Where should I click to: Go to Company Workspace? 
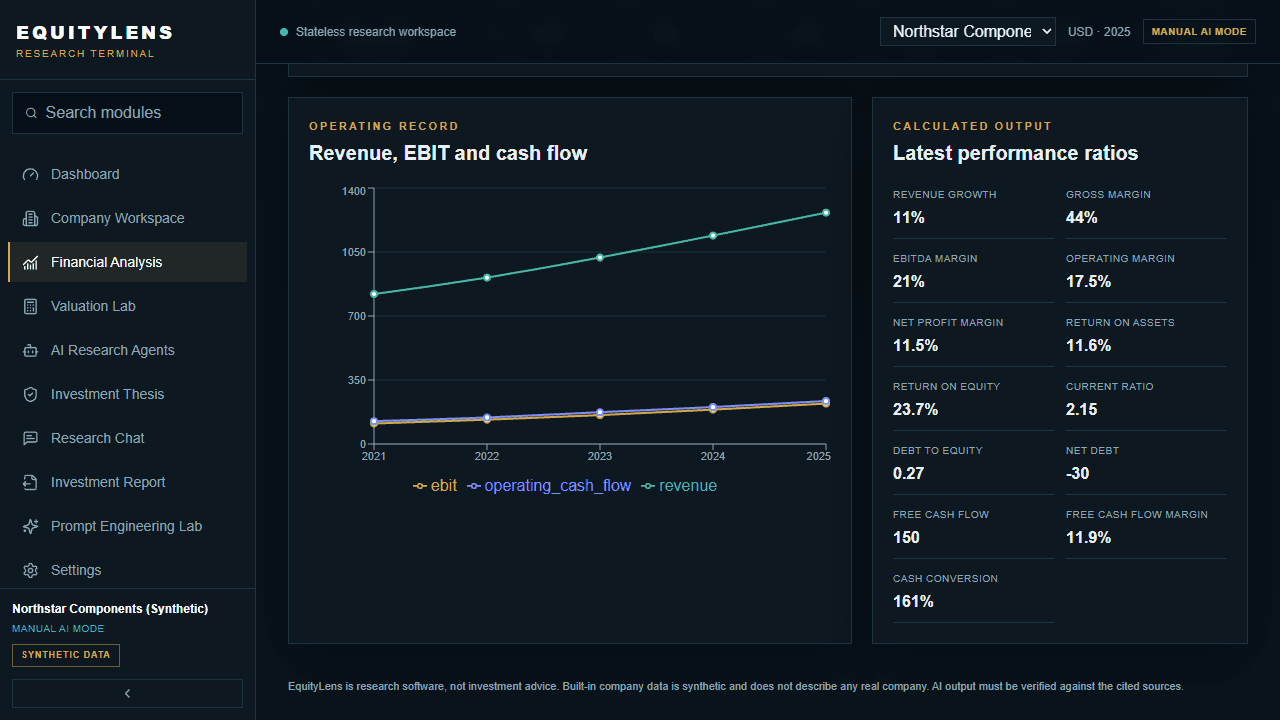127,218
